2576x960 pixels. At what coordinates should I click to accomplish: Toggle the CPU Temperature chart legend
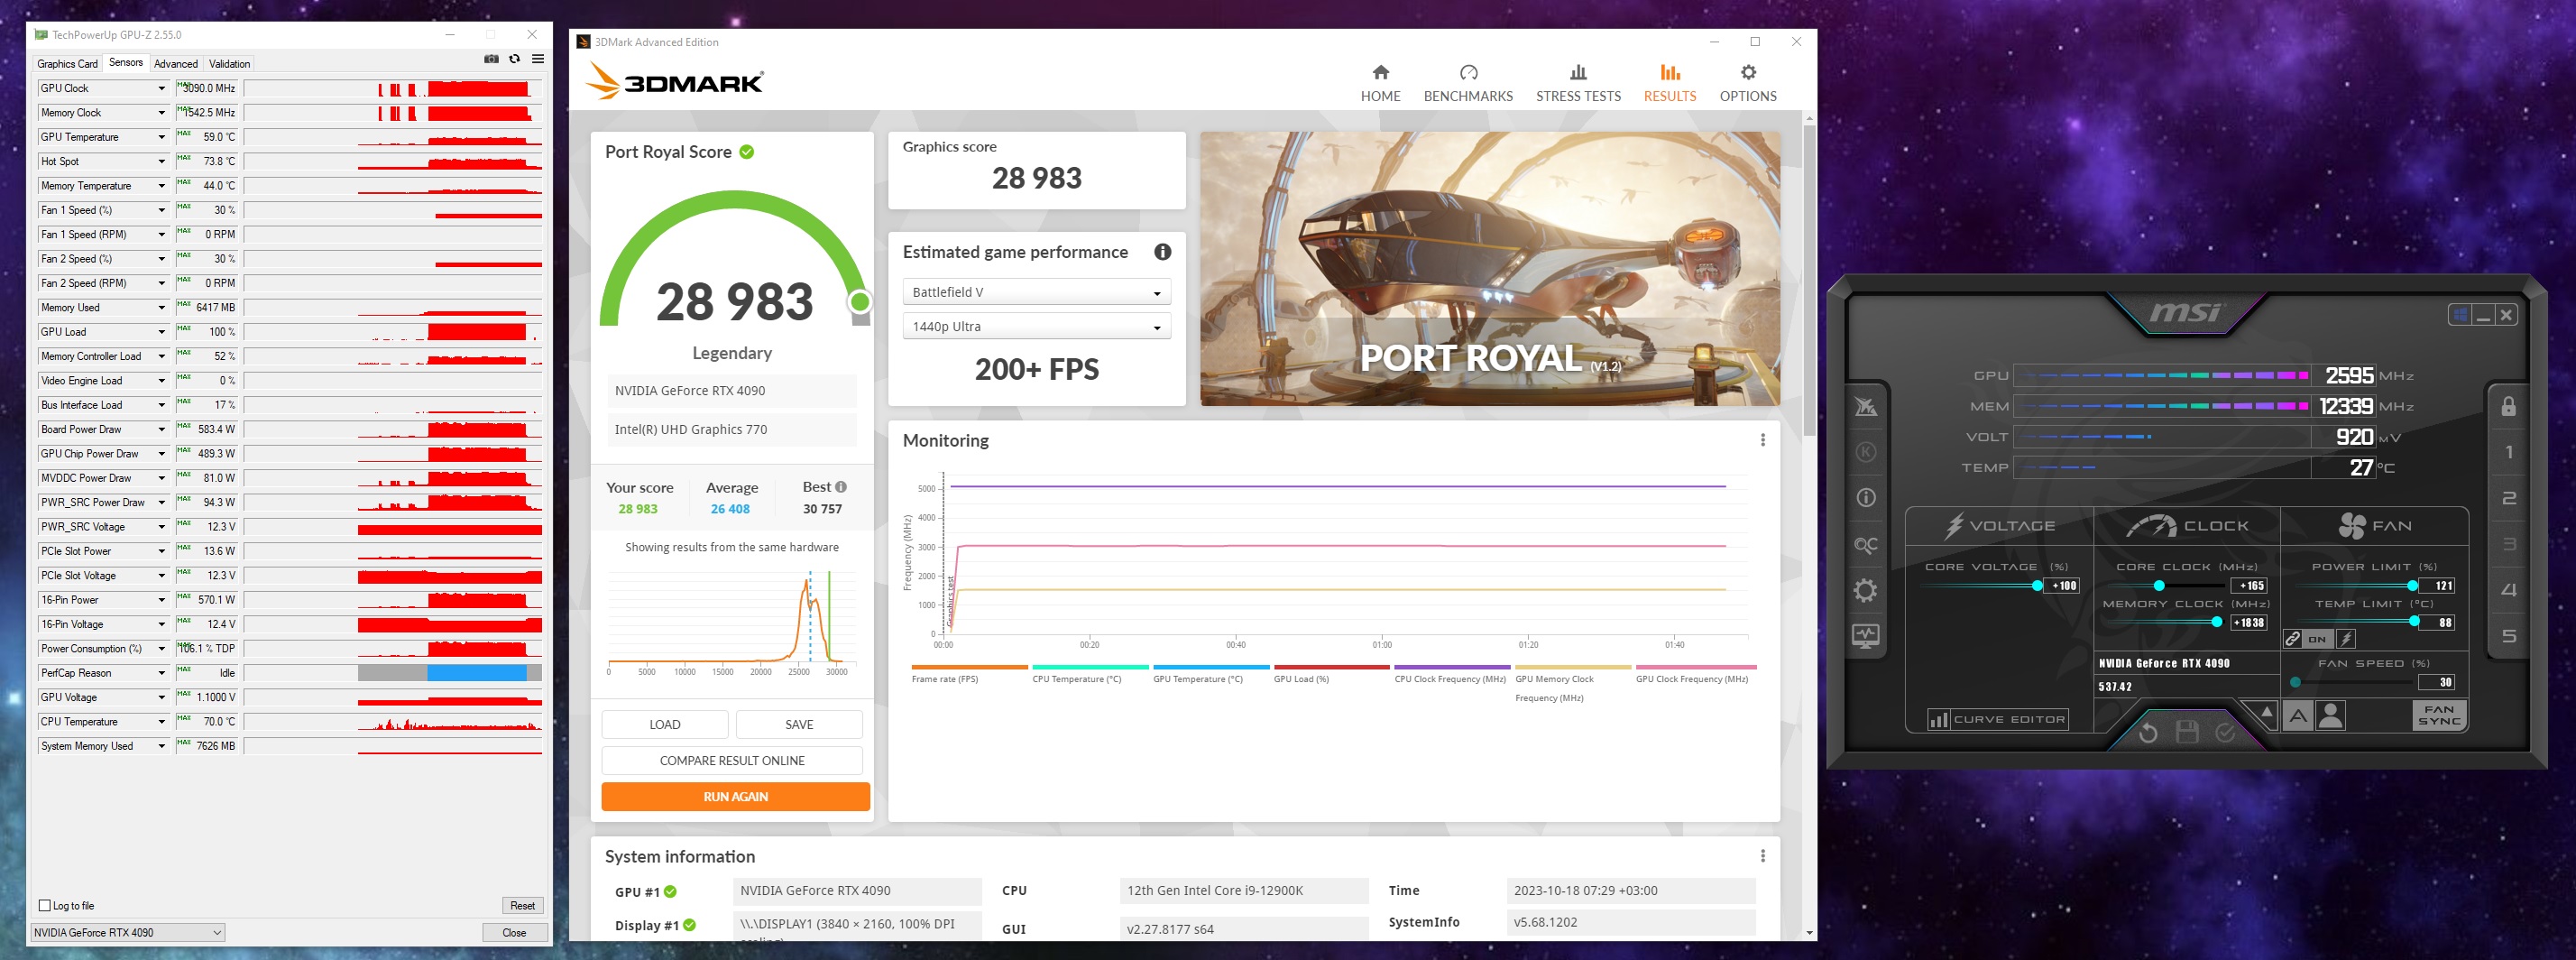tap(1090, 674)
